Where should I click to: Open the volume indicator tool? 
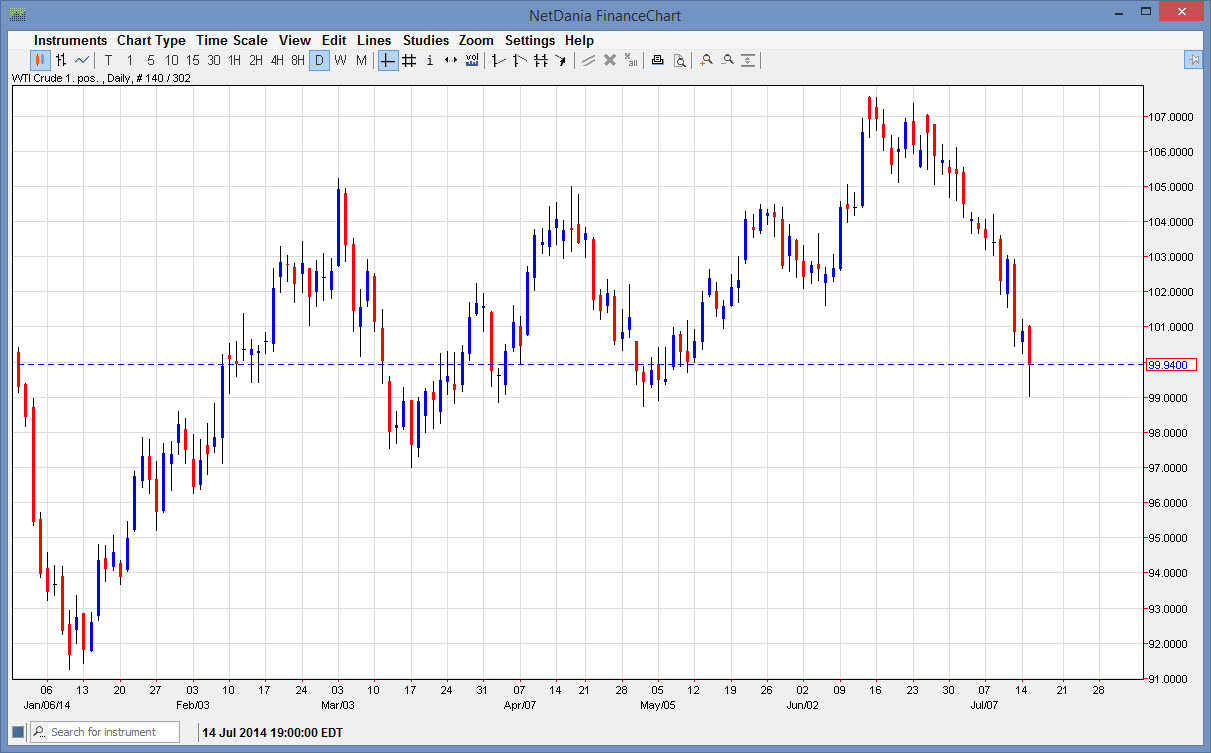click(x=471, y=60)
